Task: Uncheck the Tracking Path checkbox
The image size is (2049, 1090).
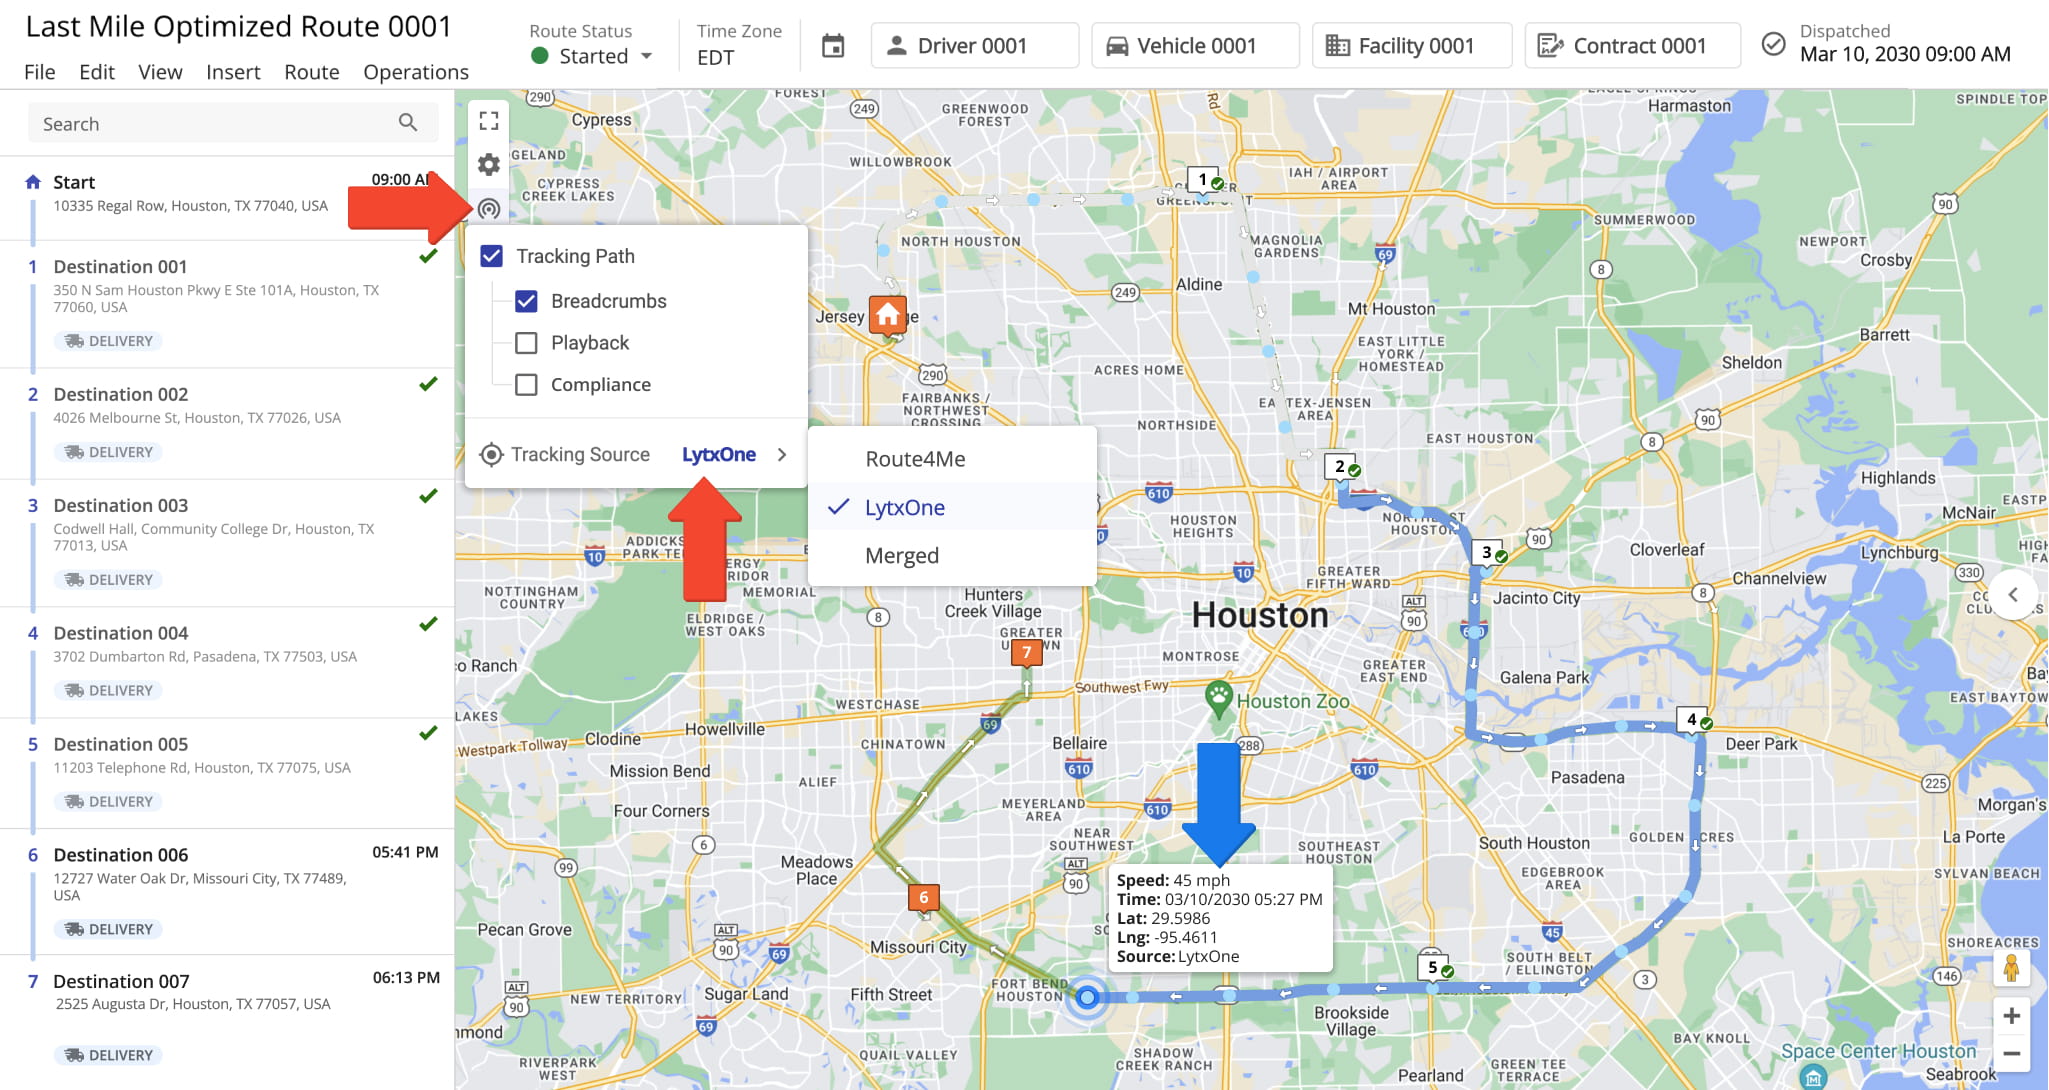Action: pos(492,256)
